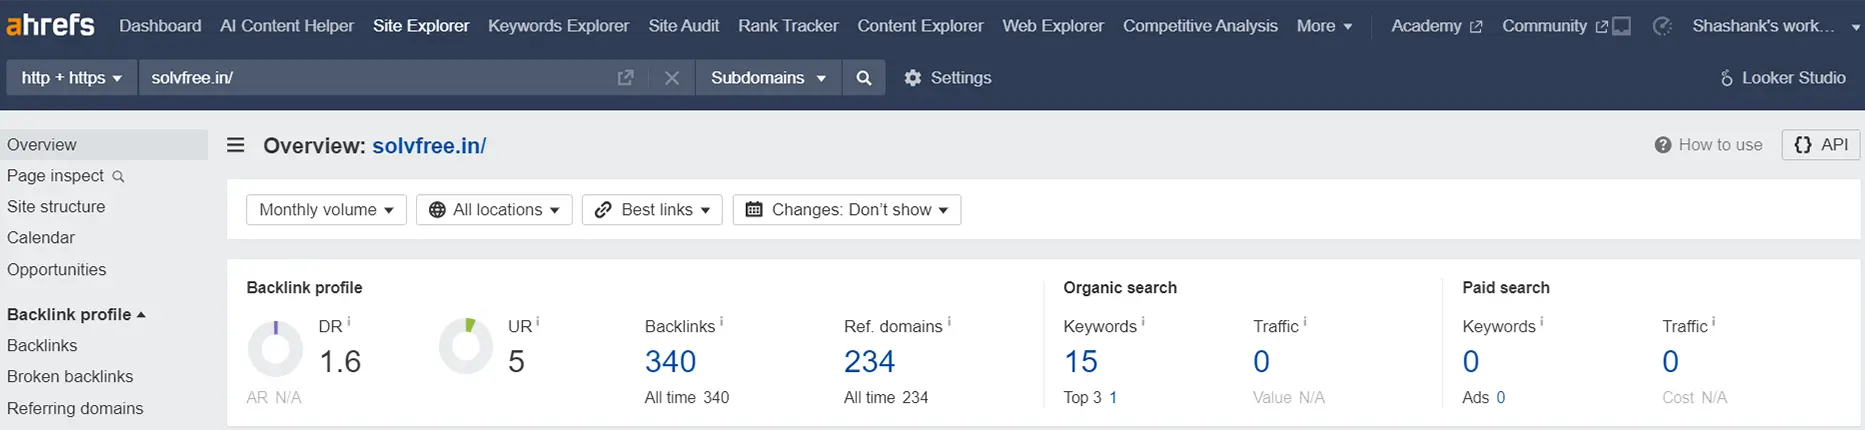
Task: Expand the More menu
Action: 1324,26
